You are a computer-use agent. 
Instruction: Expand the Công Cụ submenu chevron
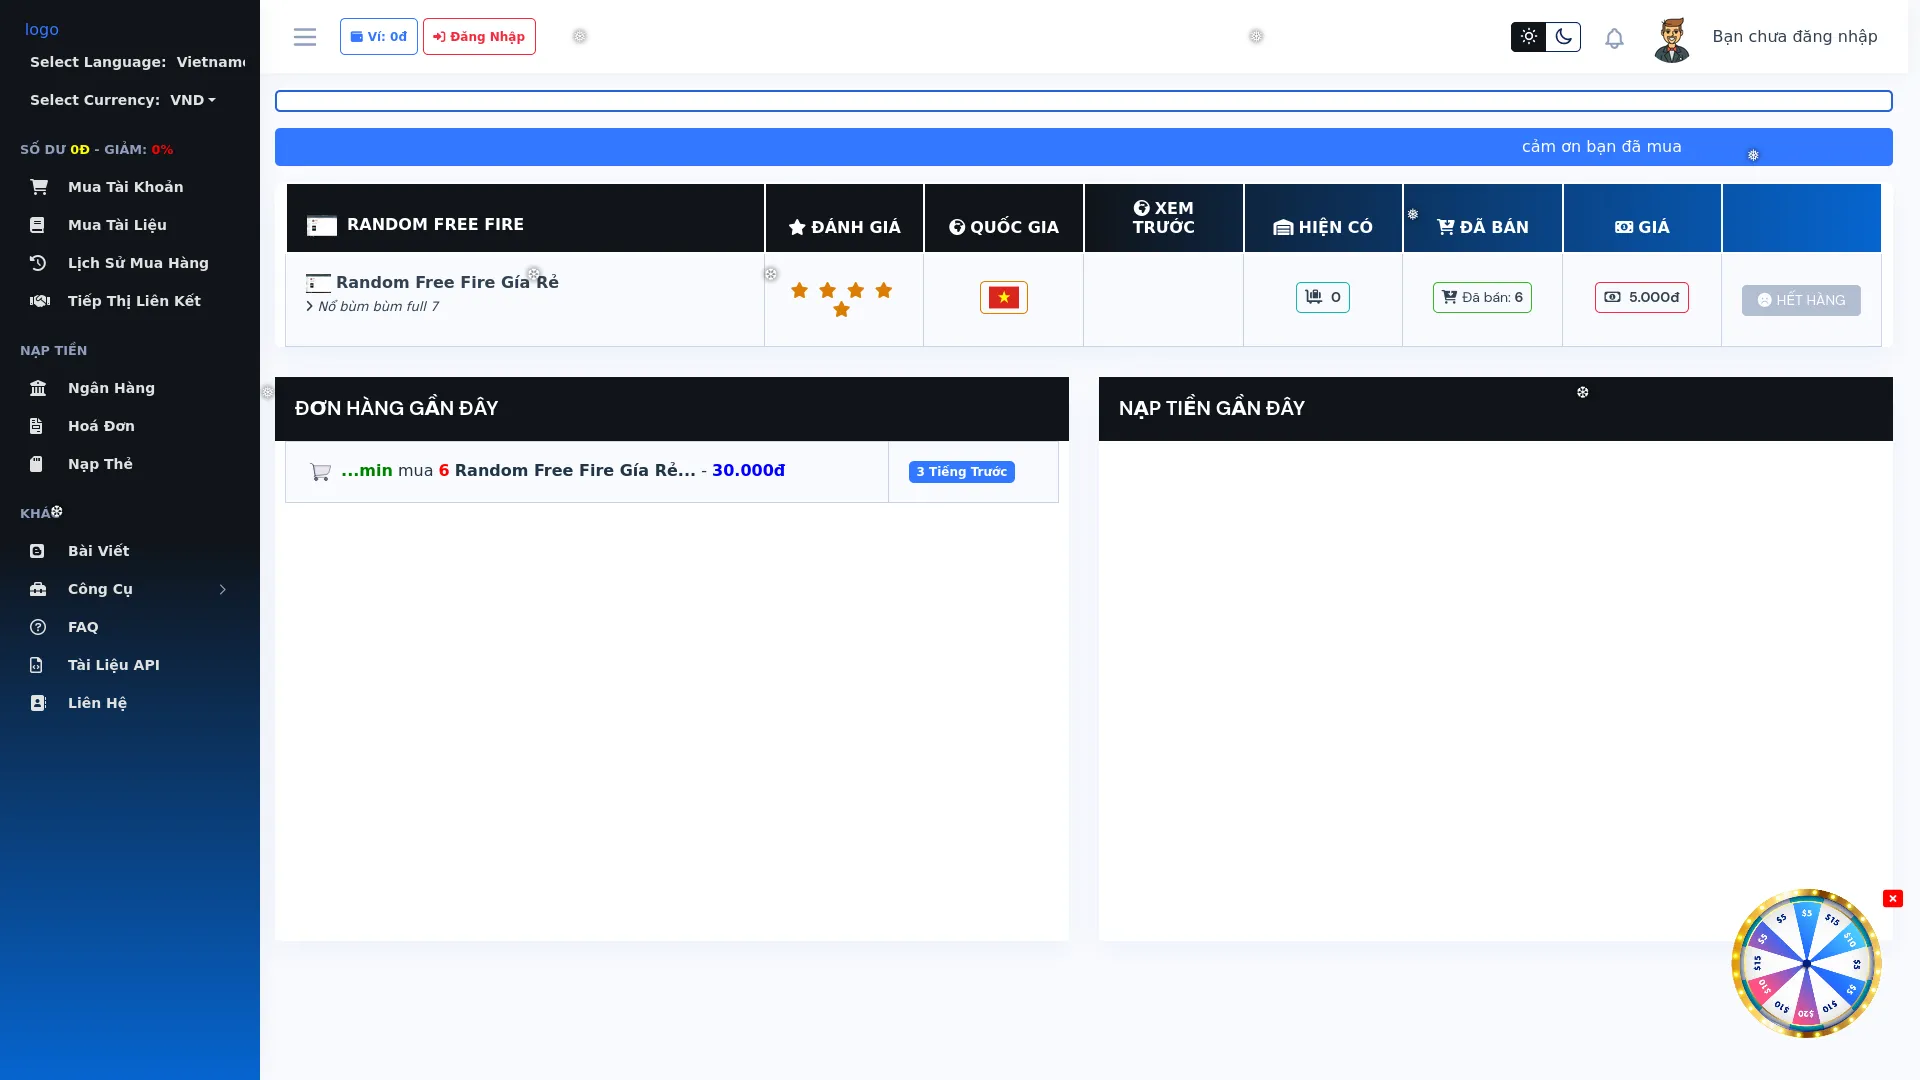coord(222,589)
